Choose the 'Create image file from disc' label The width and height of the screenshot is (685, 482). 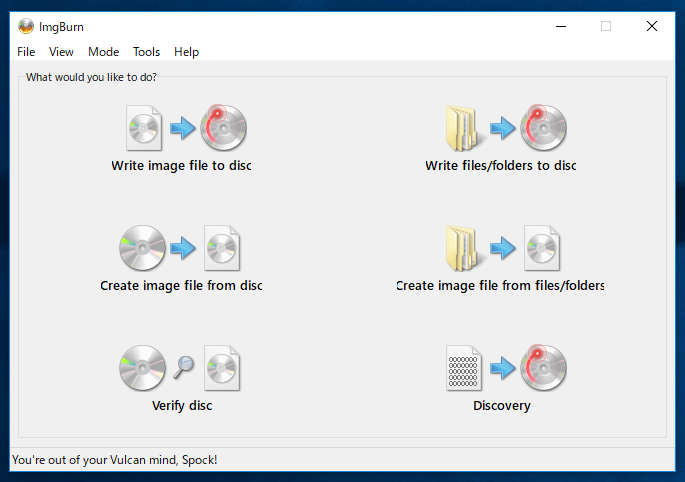[x=181, y=286]
